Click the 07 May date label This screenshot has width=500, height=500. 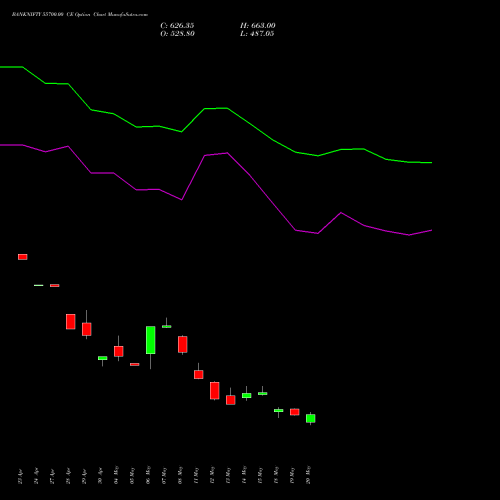tap(164, 475)
